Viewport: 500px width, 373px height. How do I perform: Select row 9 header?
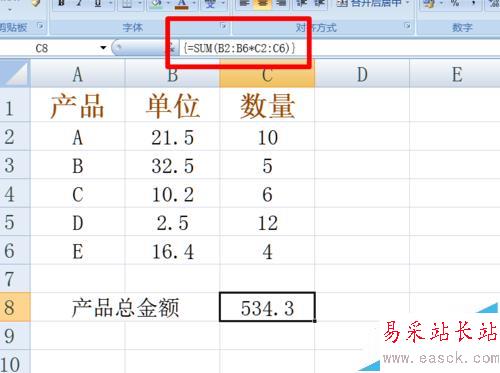(x=15, y=335)
